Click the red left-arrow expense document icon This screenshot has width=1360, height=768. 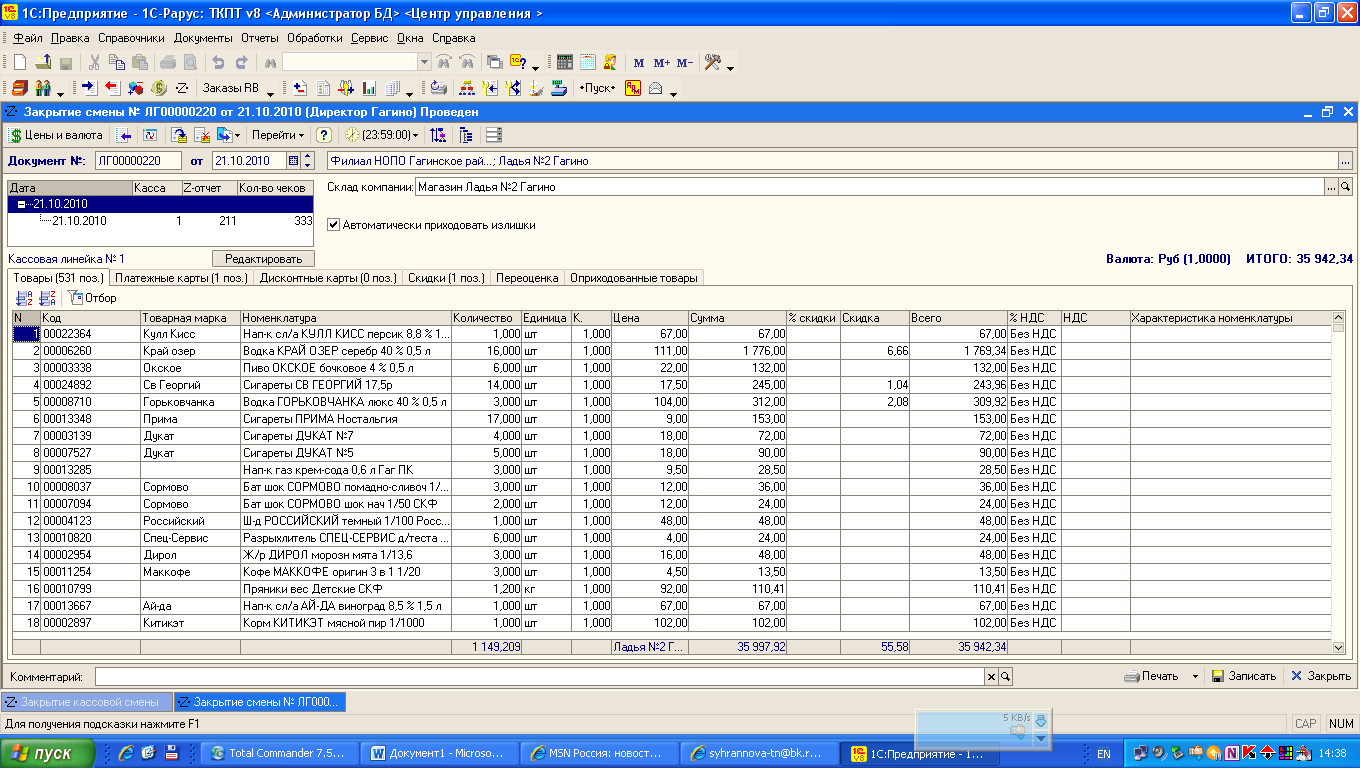112,88
